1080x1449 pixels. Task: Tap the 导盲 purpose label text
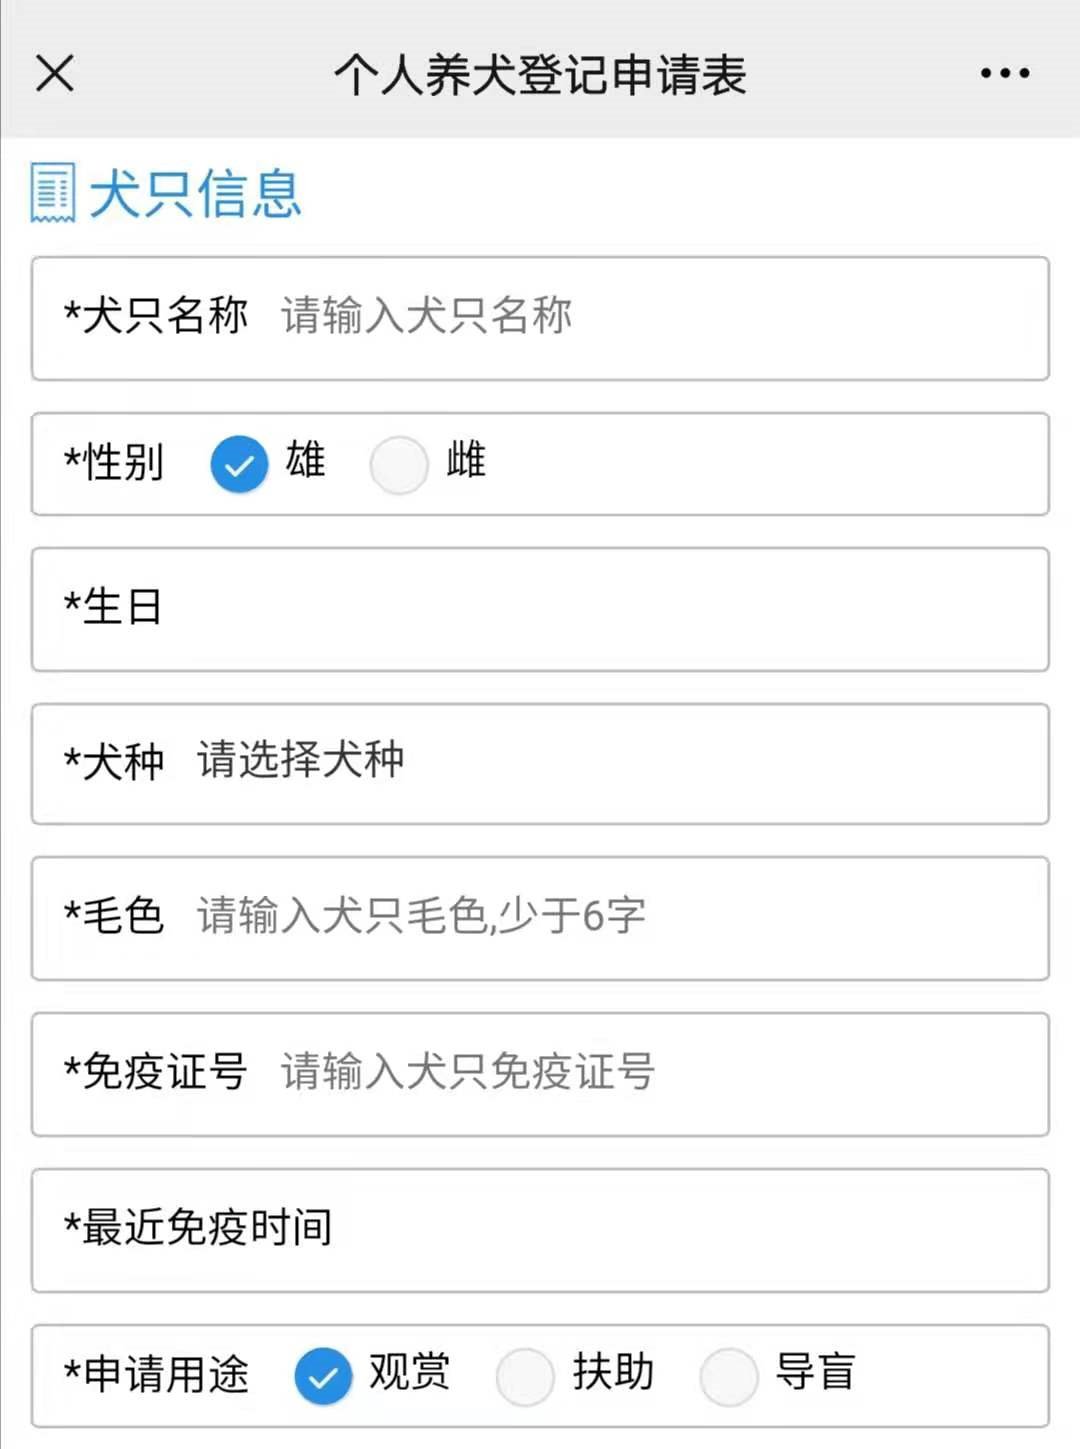pos(815,1372)
